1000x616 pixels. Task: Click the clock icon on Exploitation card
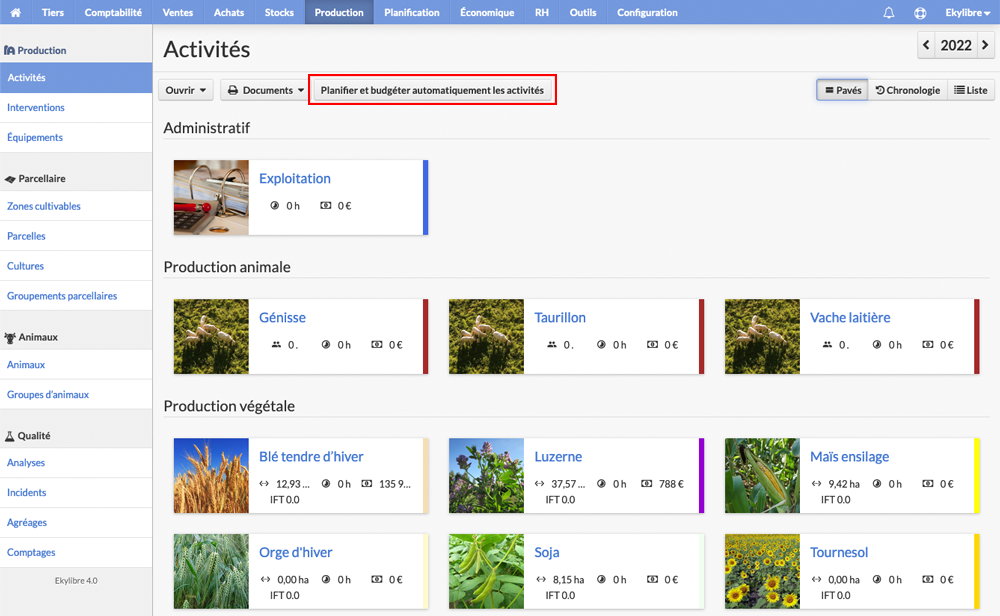275,205
